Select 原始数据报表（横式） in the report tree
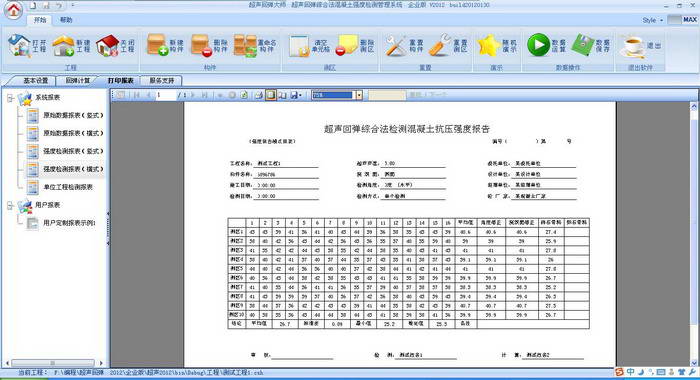The image size is (700, 380). [73, 133]
